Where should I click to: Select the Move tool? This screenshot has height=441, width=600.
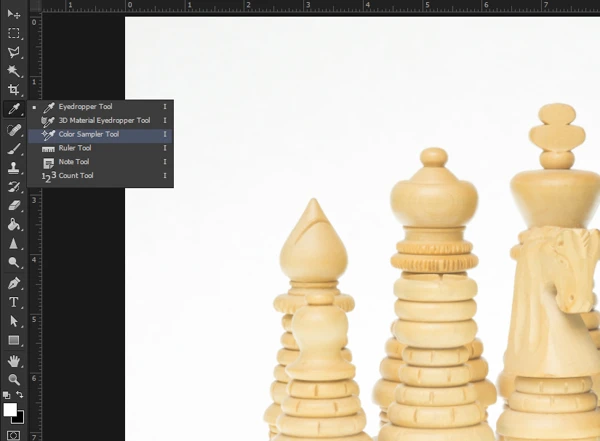tap(14, 14)
